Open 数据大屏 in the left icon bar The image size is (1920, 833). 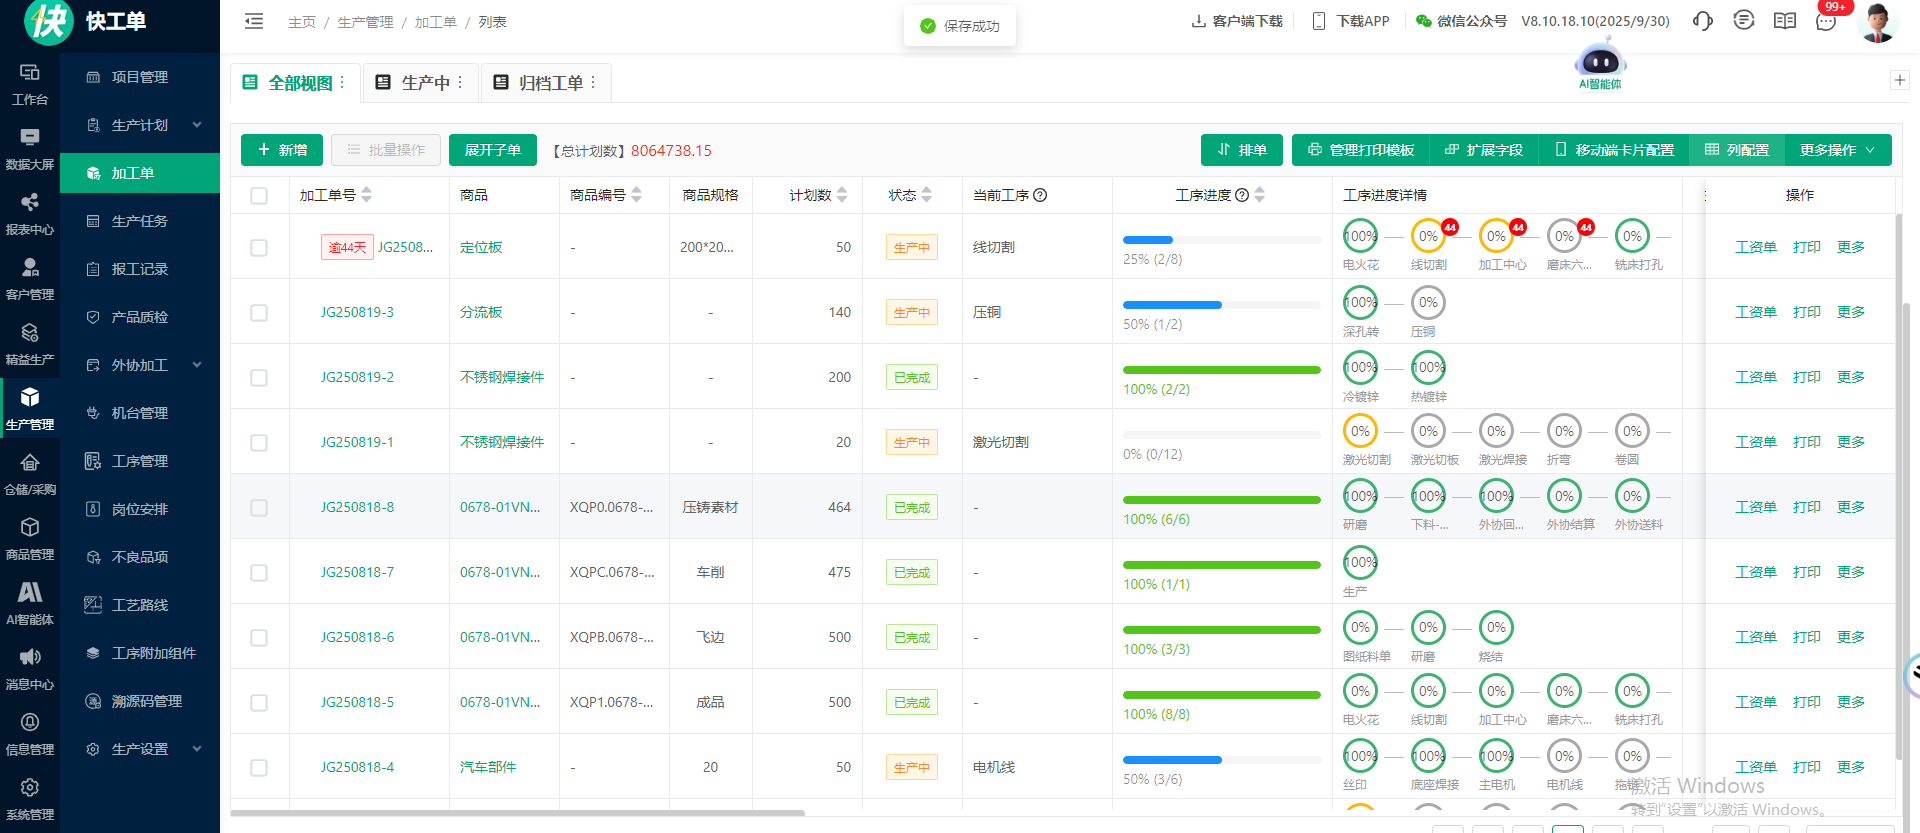tap(30, 148)
